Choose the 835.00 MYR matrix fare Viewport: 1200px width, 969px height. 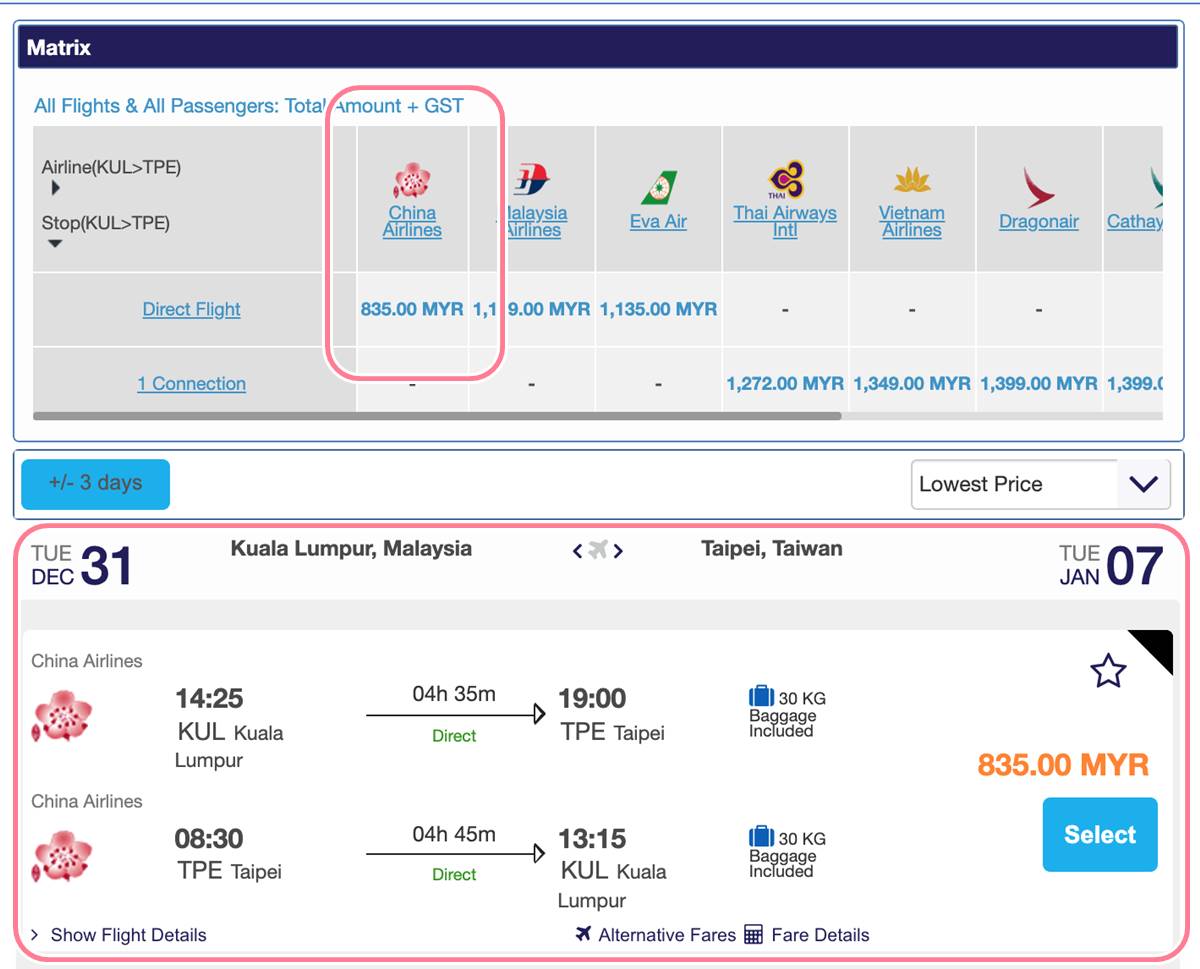coord(412,309)
